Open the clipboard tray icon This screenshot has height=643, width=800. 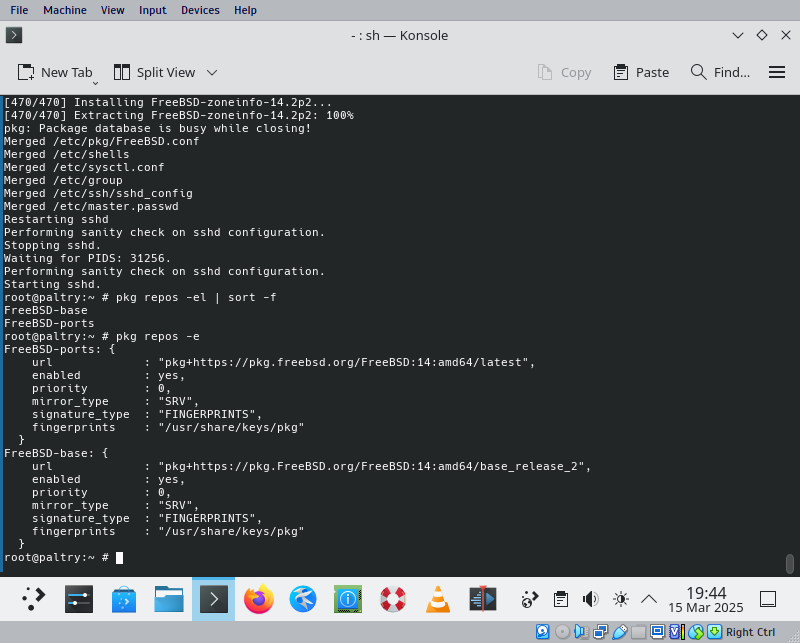coord(561,599)
